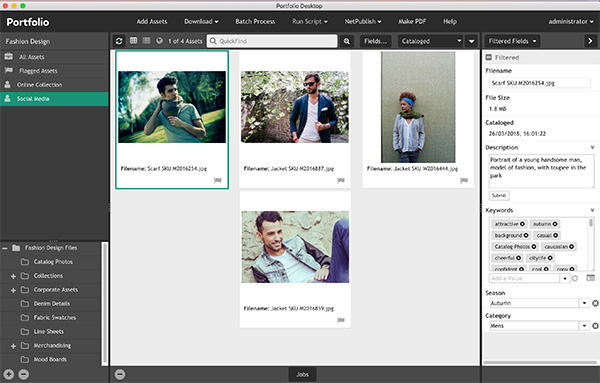
Task: Open the Denim Details folder
Action: point(52,303)
